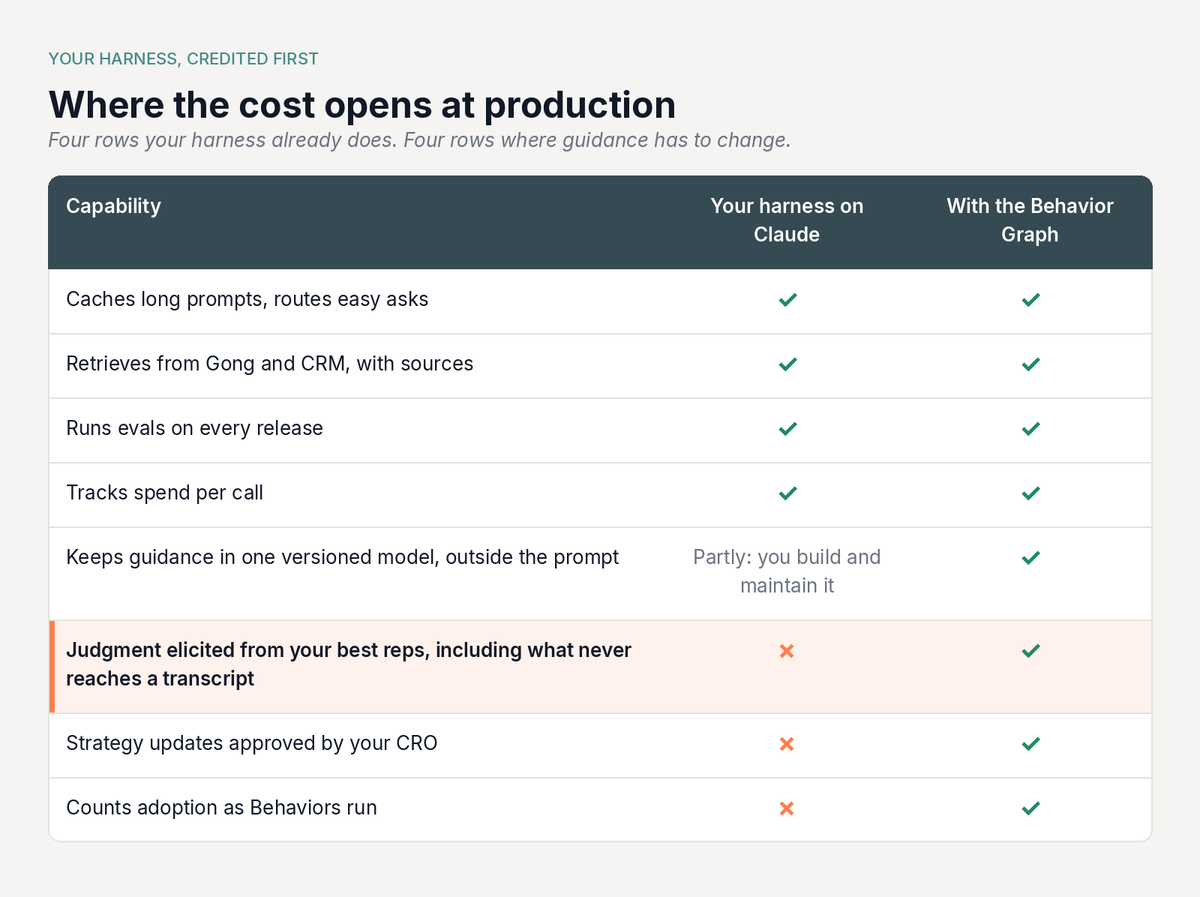1200x897 pixels.
Task: Click harness checkmark for "Retrieves from Gong and CRM"
Action: [x=787, y=364]
